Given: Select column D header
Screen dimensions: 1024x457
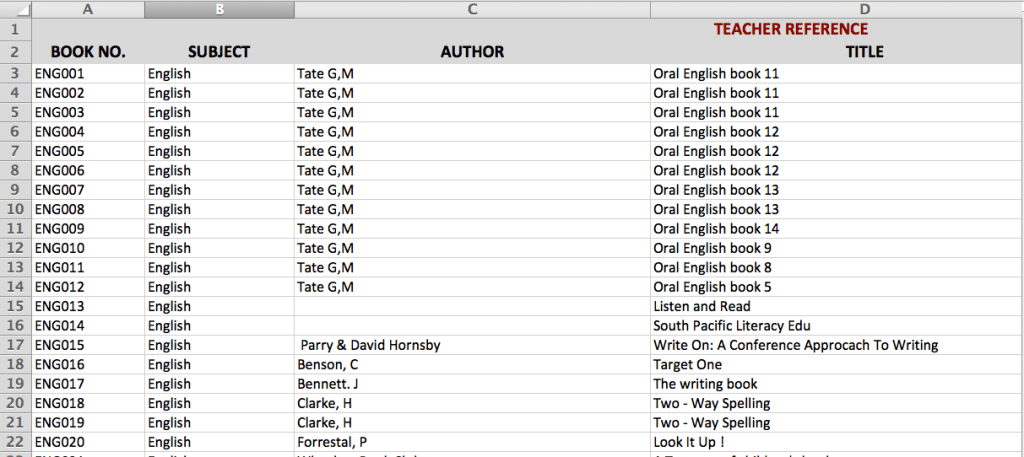Looking at the screenshot, I should coord(836,9).
